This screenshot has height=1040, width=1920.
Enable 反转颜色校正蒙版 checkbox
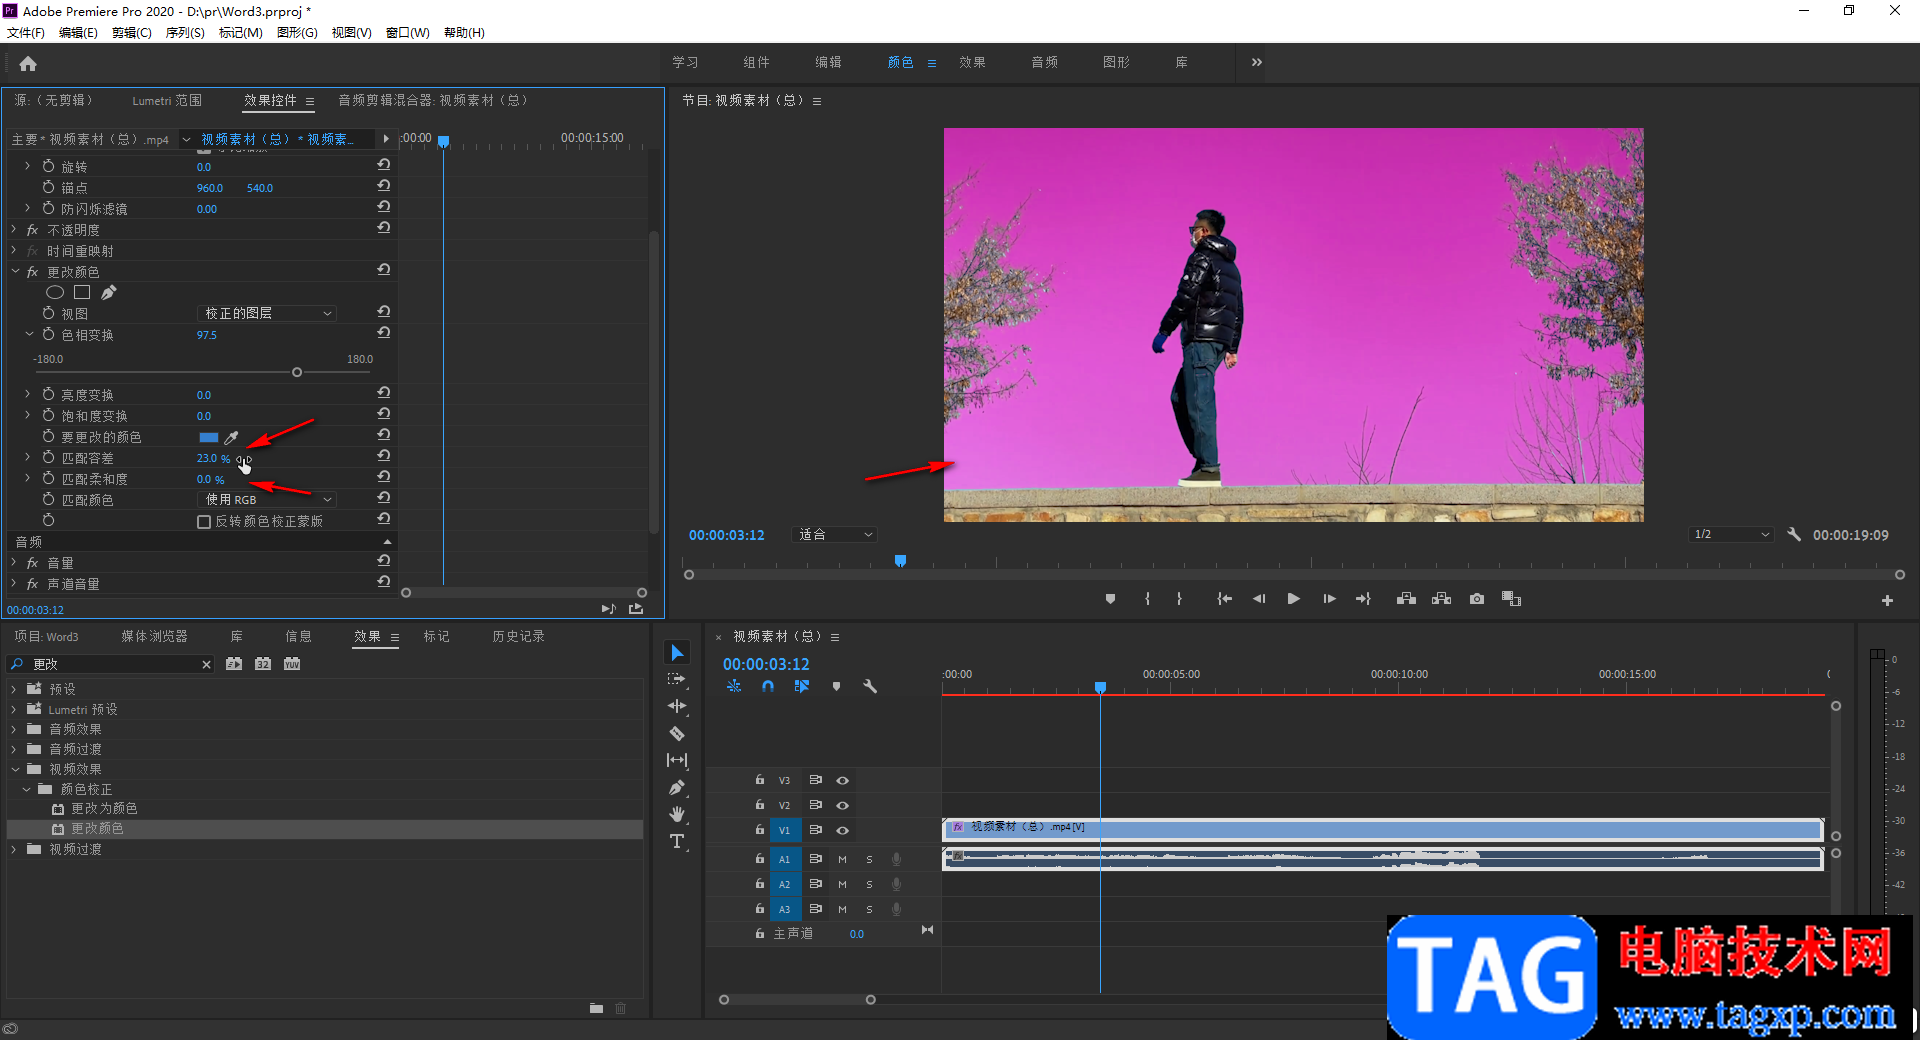204,521
